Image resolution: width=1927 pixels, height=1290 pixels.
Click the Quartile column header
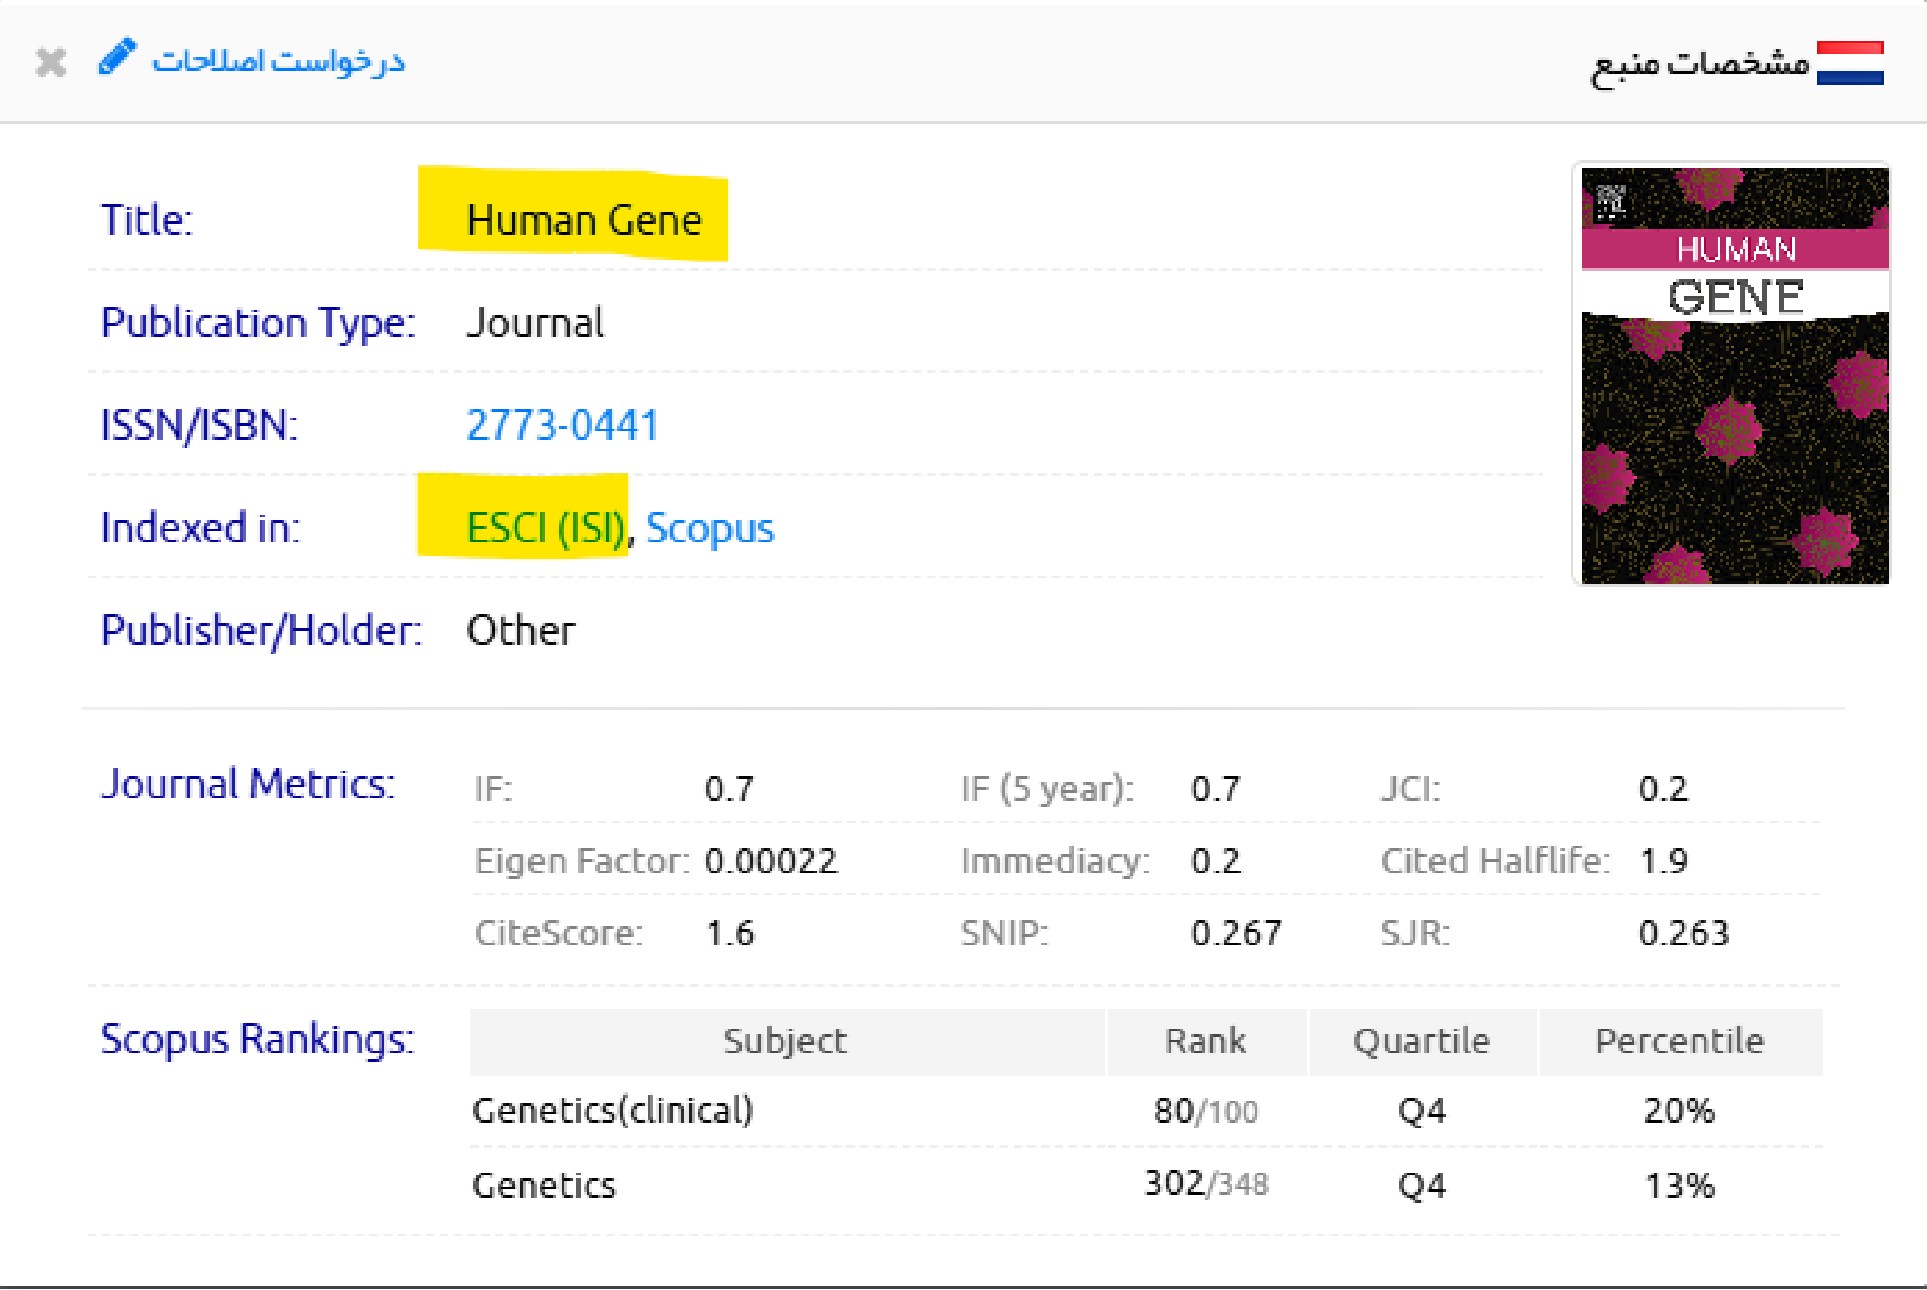coord(1421,1041)
